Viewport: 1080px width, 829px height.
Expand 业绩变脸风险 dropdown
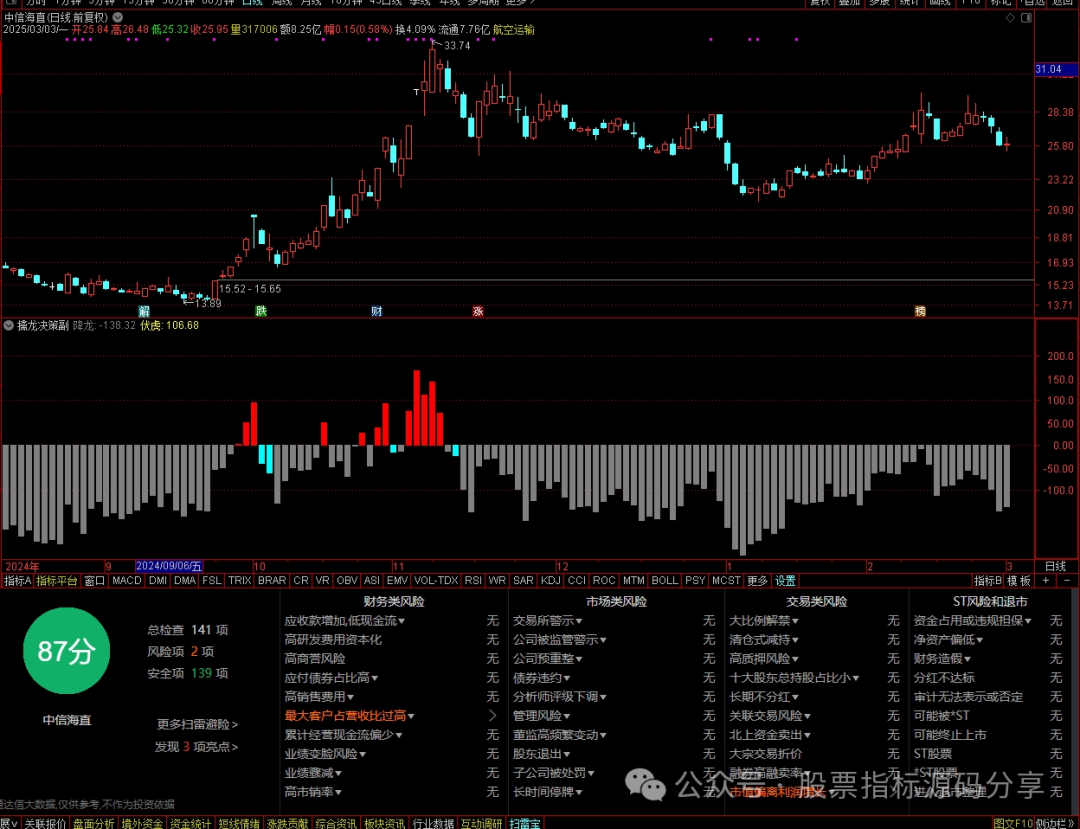coord(362,755)
